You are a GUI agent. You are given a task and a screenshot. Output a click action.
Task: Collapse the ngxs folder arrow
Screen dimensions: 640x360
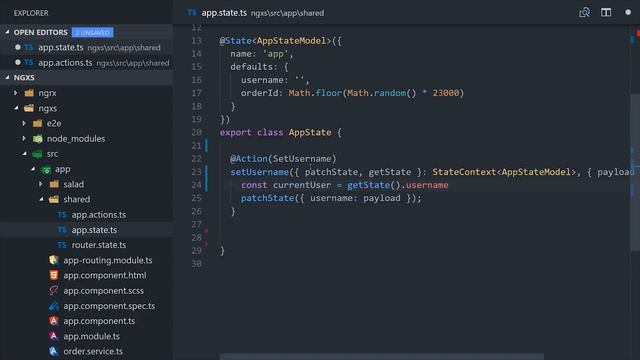click(x=16, y=108)
